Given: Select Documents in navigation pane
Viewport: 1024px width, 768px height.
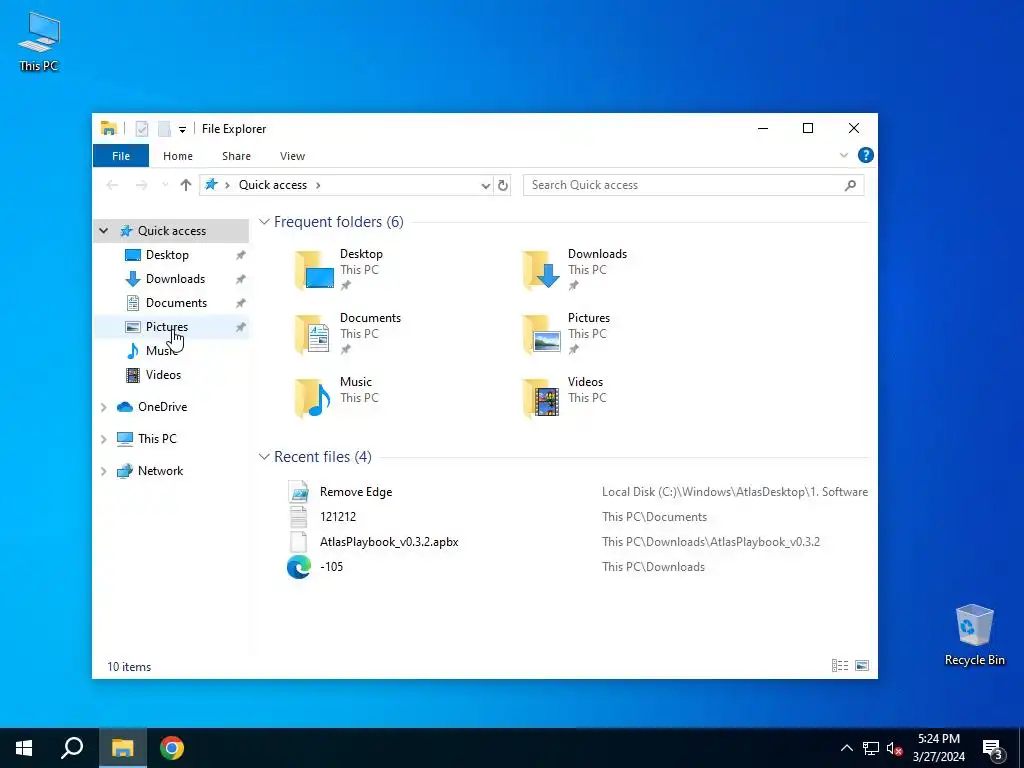Looking at the screenshot, I should (x=176, y=303).
